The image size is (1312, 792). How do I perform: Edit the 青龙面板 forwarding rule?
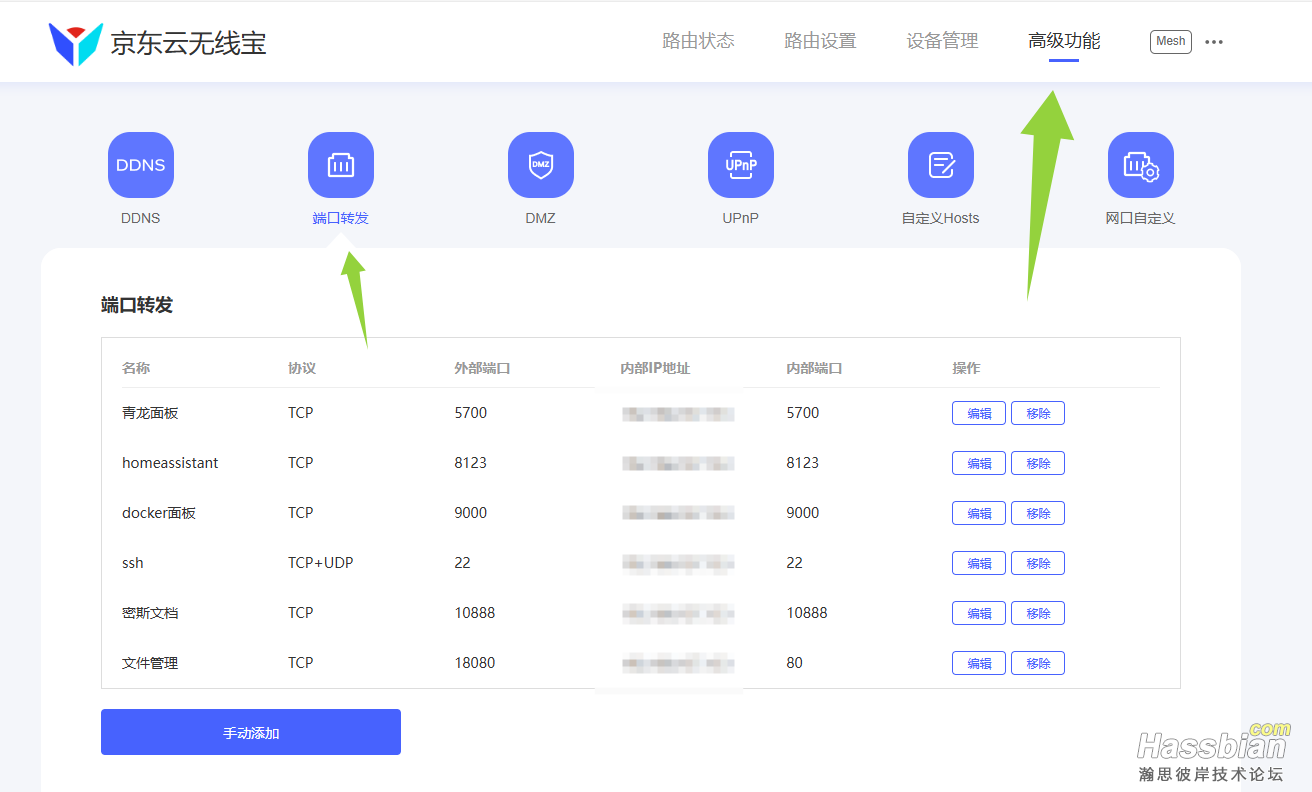click(x=978, y=413)
